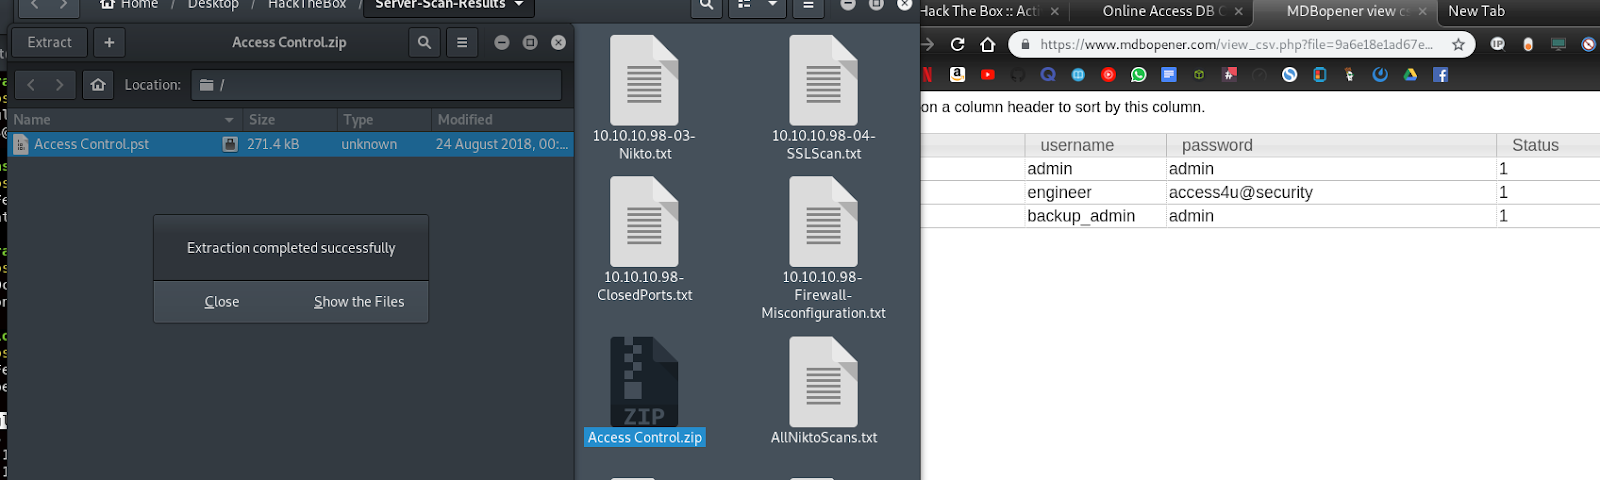Viewport: 1600px width, 480px height.
Task: Sort table by password column header
Action: pyautogui.click(x=1331, y=145)
